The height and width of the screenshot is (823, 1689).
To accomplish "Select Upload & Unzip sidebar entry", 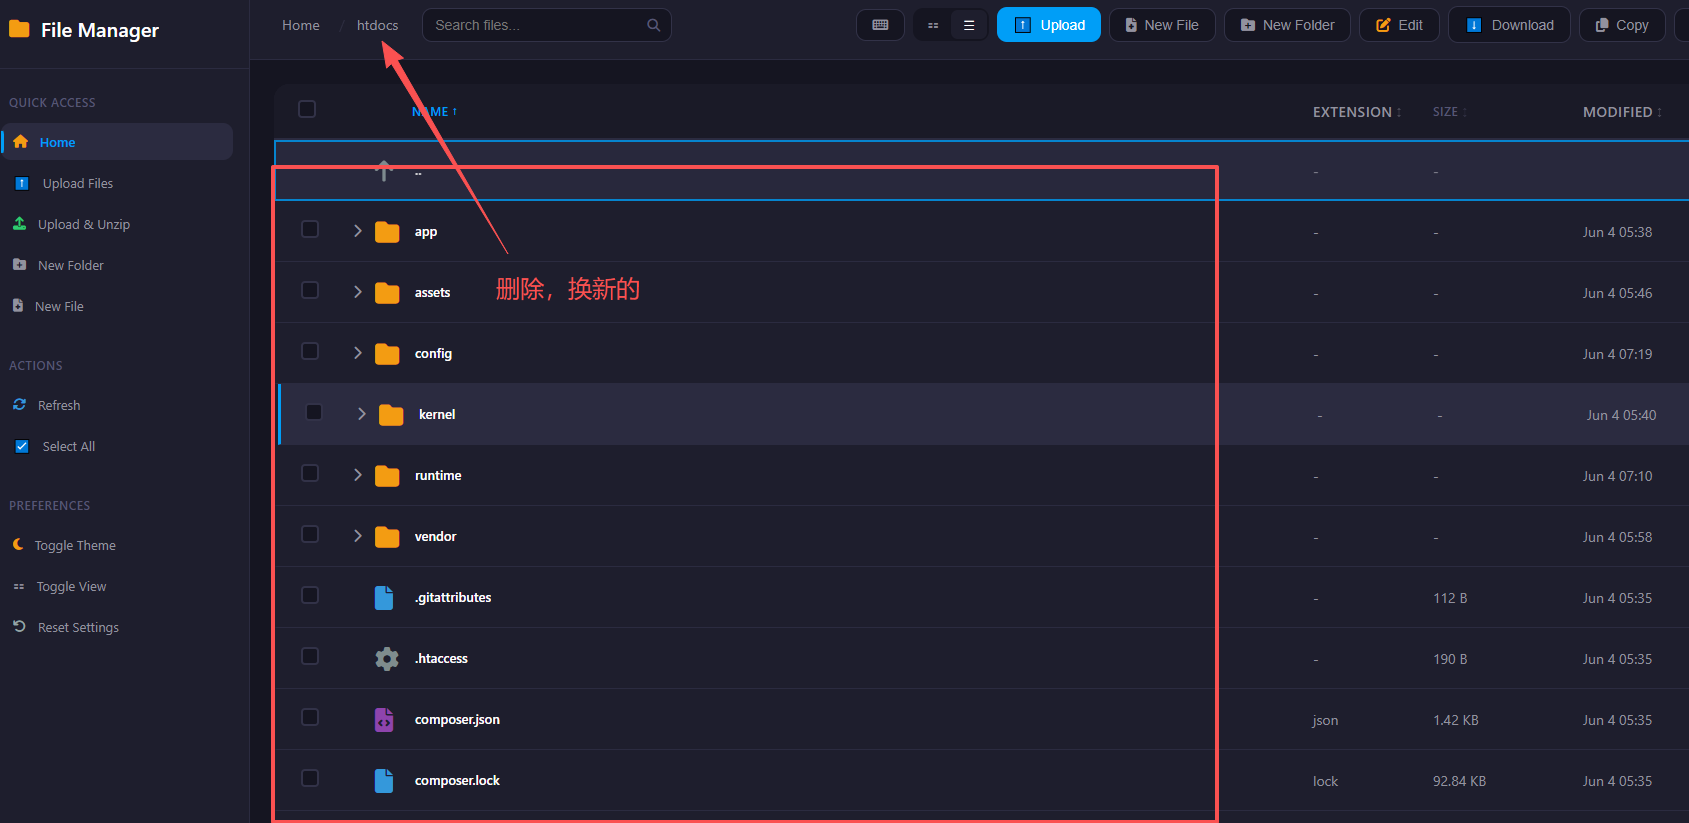I will pos(117,224).
